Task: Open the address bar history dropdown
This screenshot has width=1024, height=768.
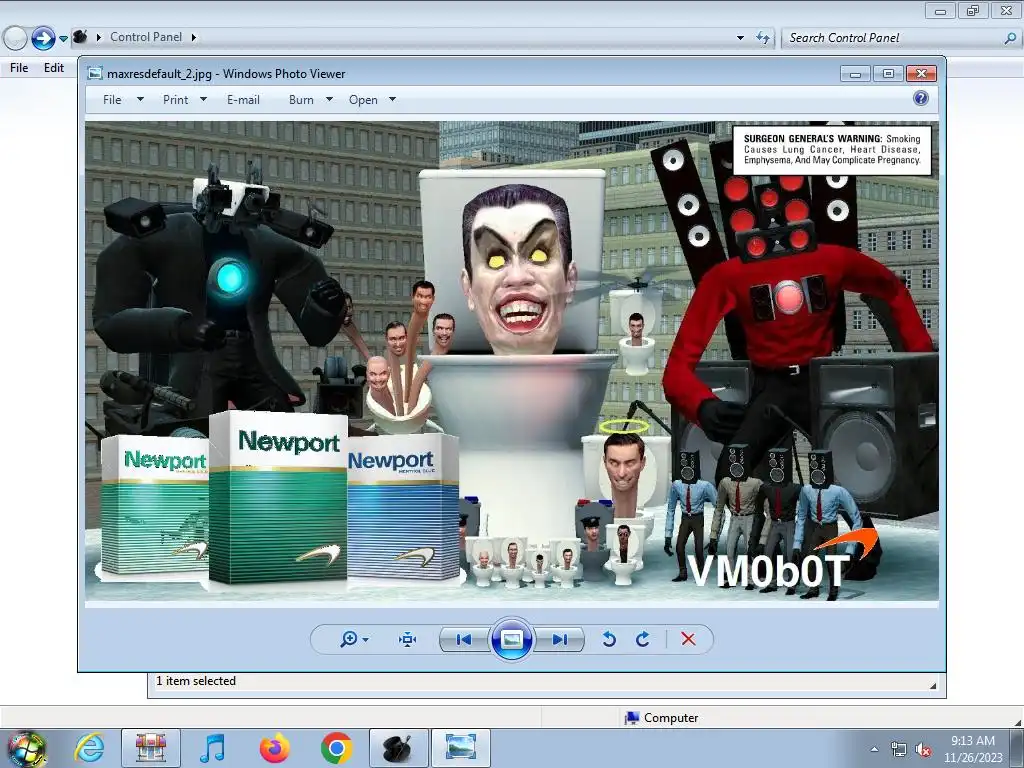Action: tap(740, 38)
